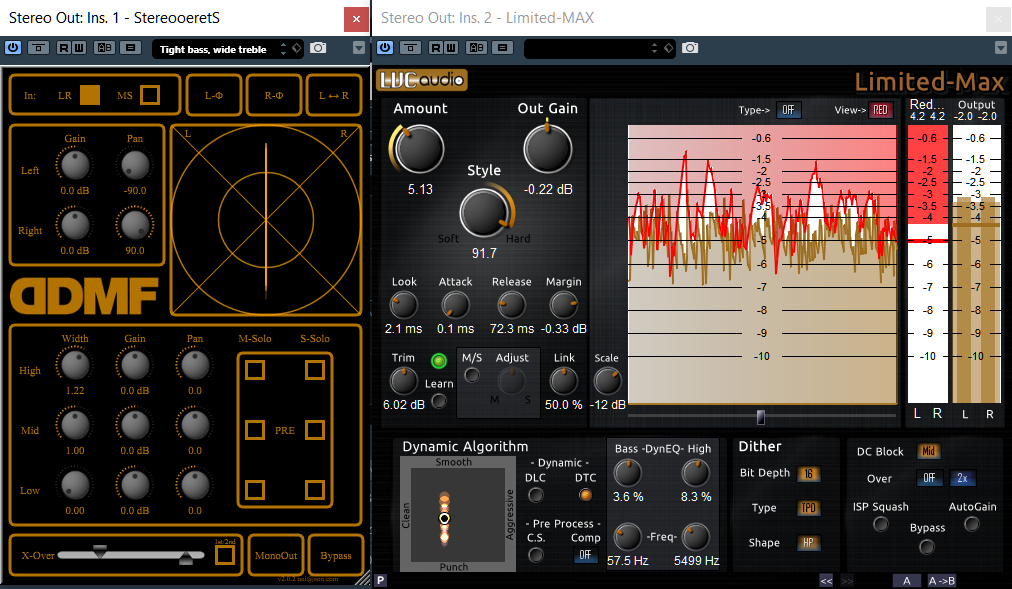Click the A->B copy button

(x=943, y=580)
